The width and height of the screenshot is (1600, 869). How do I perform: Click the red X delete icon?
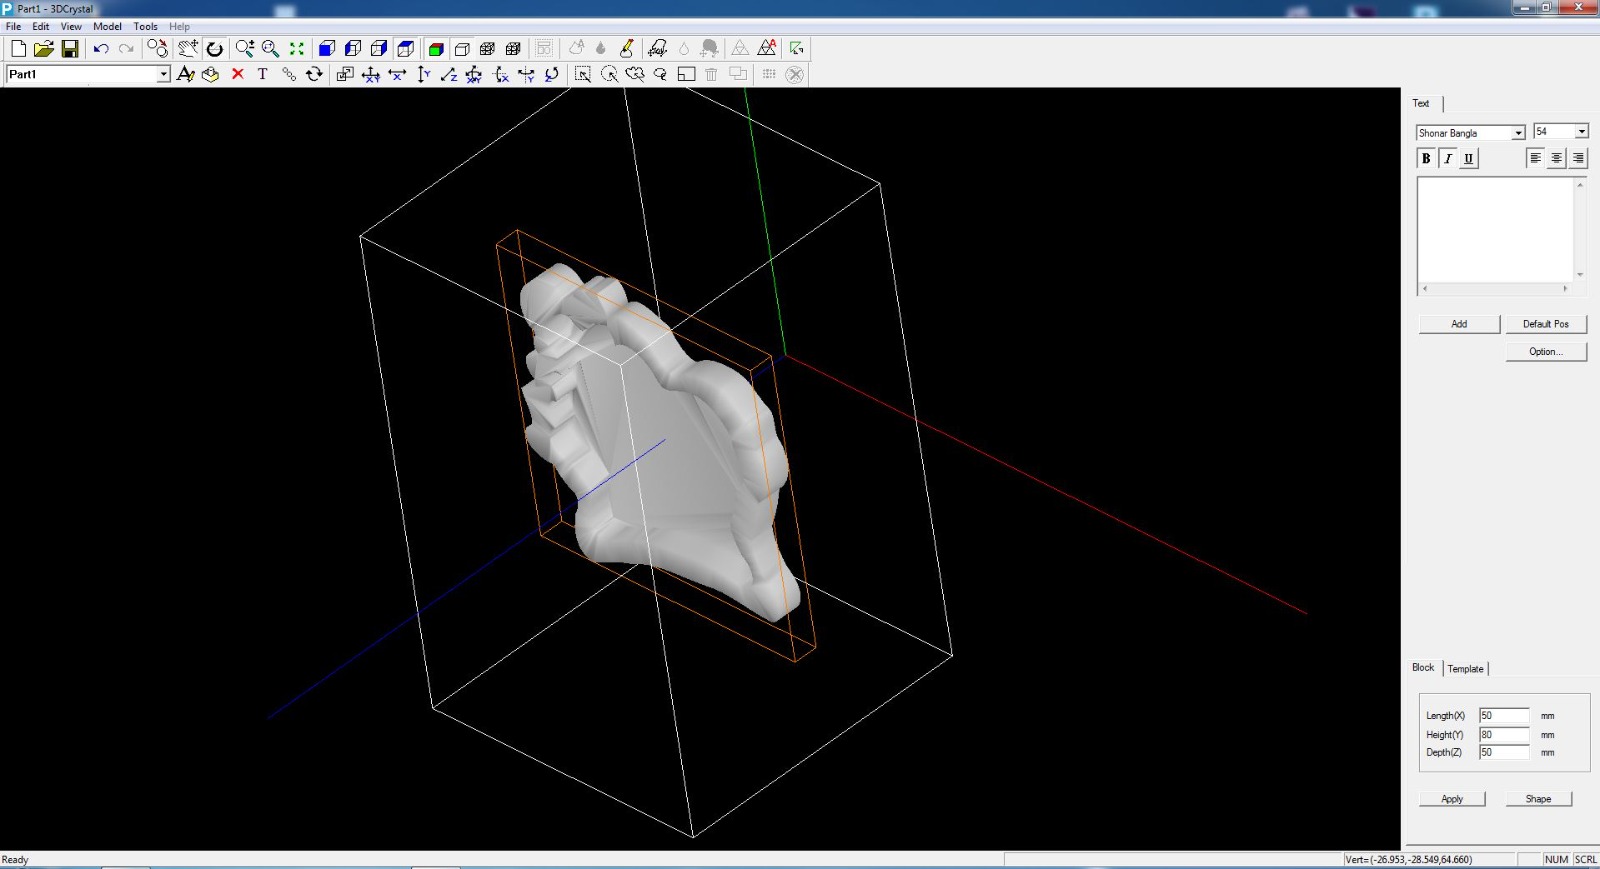click(238, 74)
